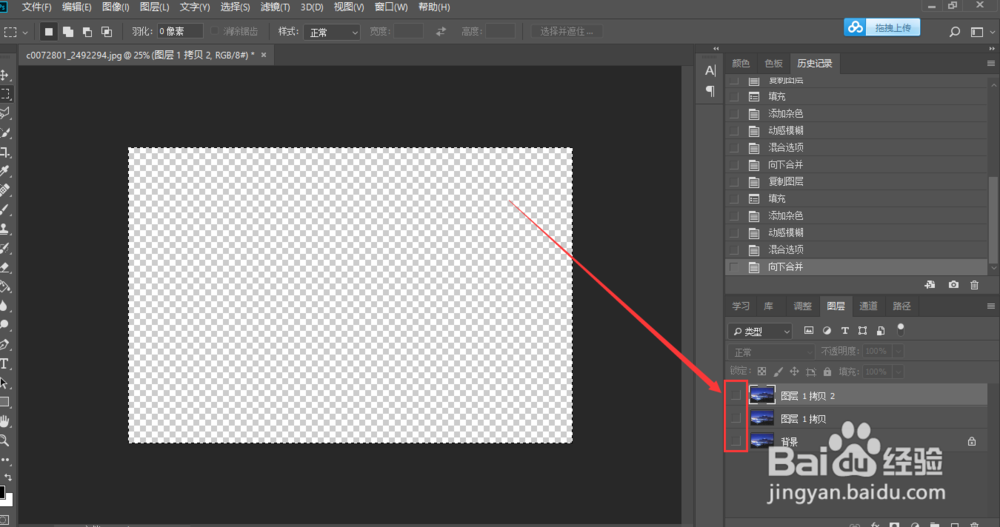
Task: Filter layers by shape layers icon
Action: [863, 330]
